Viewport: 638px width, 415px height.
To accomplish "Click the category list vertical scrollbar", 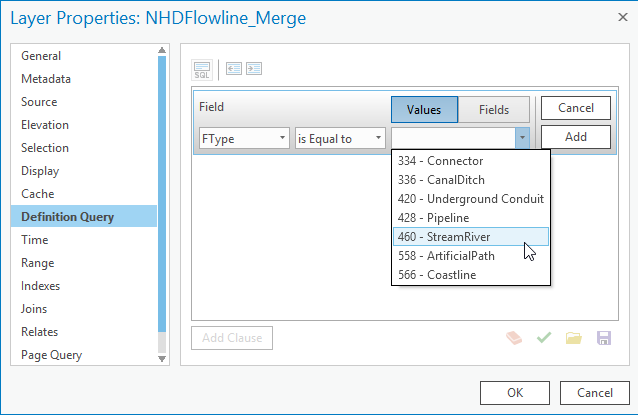I will tap(163, 200).
